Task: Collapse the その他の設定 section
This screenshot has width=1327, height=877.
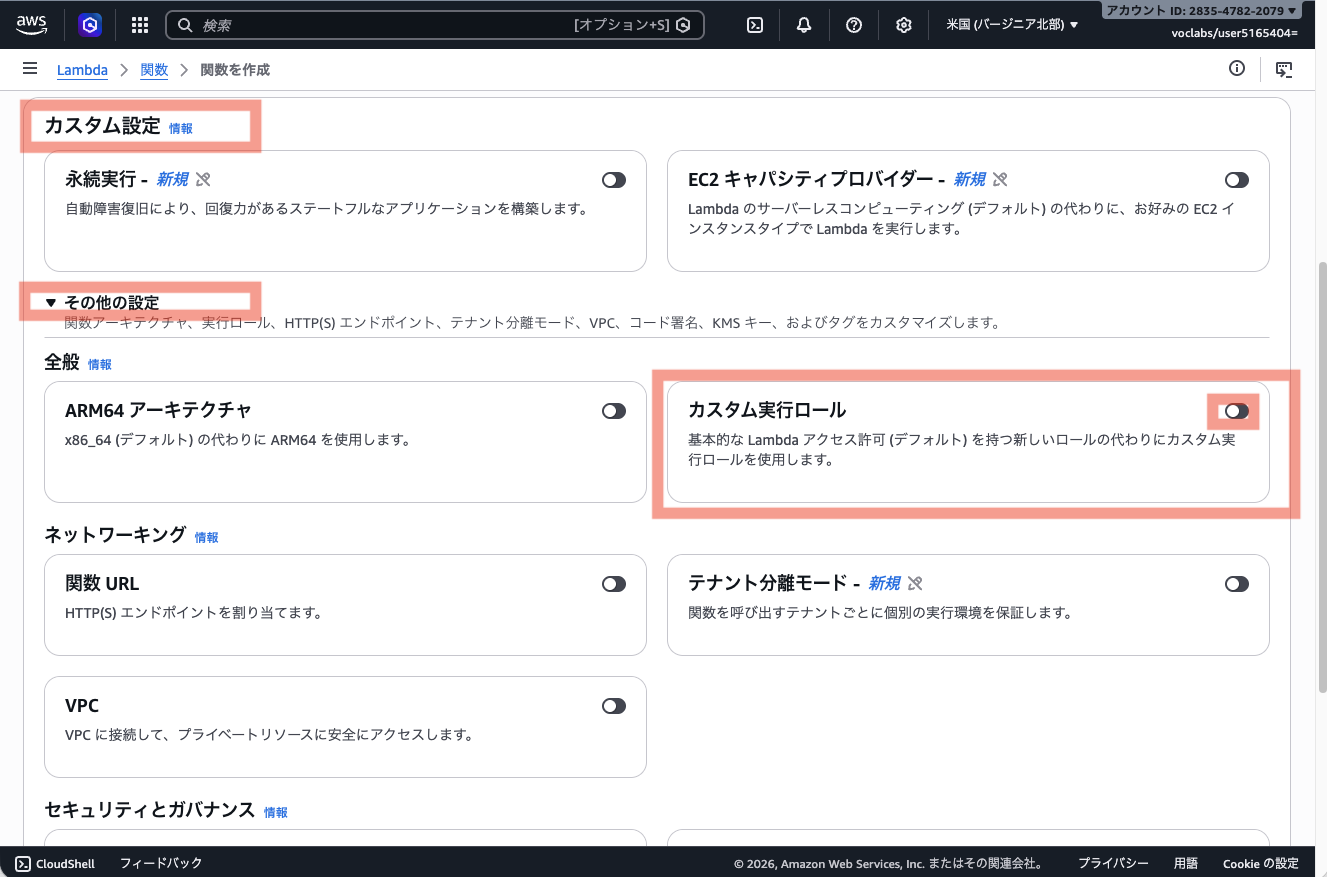Action: [102, 302]
